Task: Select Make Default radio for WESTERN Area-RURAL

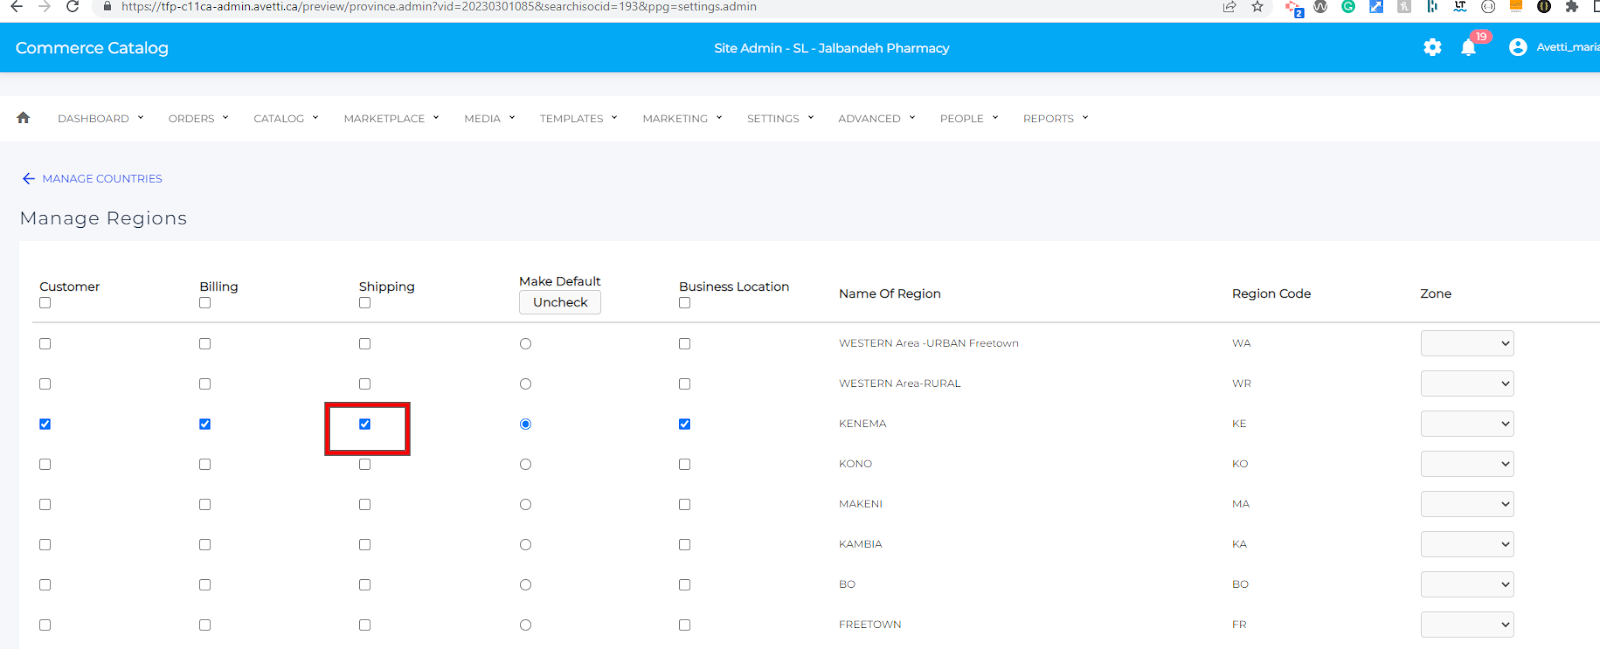Action: pos(525,384)
